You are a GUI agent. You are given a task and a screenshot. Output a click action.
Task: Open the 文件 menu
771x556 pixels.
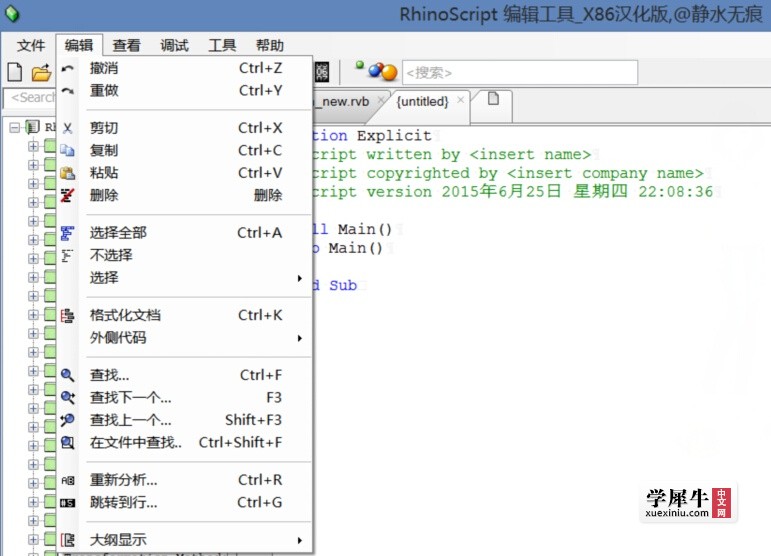pos(30,45)
